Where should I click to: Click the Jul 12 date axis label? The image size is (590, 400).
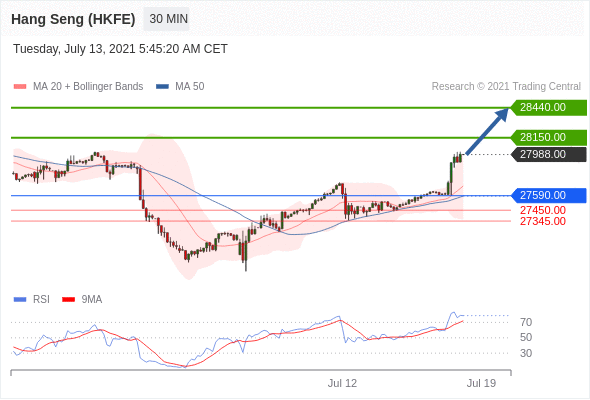(342, 383)
